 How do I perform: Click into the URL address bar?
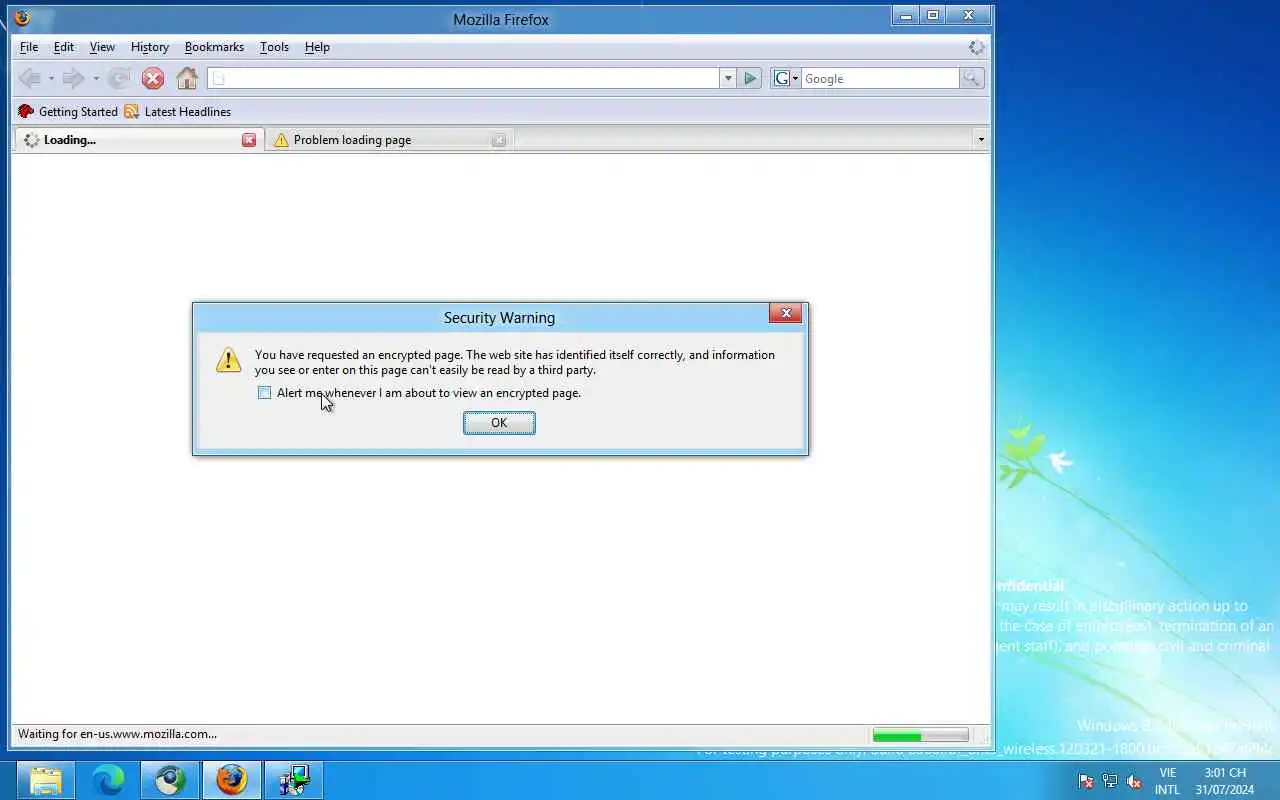(464, 78)
